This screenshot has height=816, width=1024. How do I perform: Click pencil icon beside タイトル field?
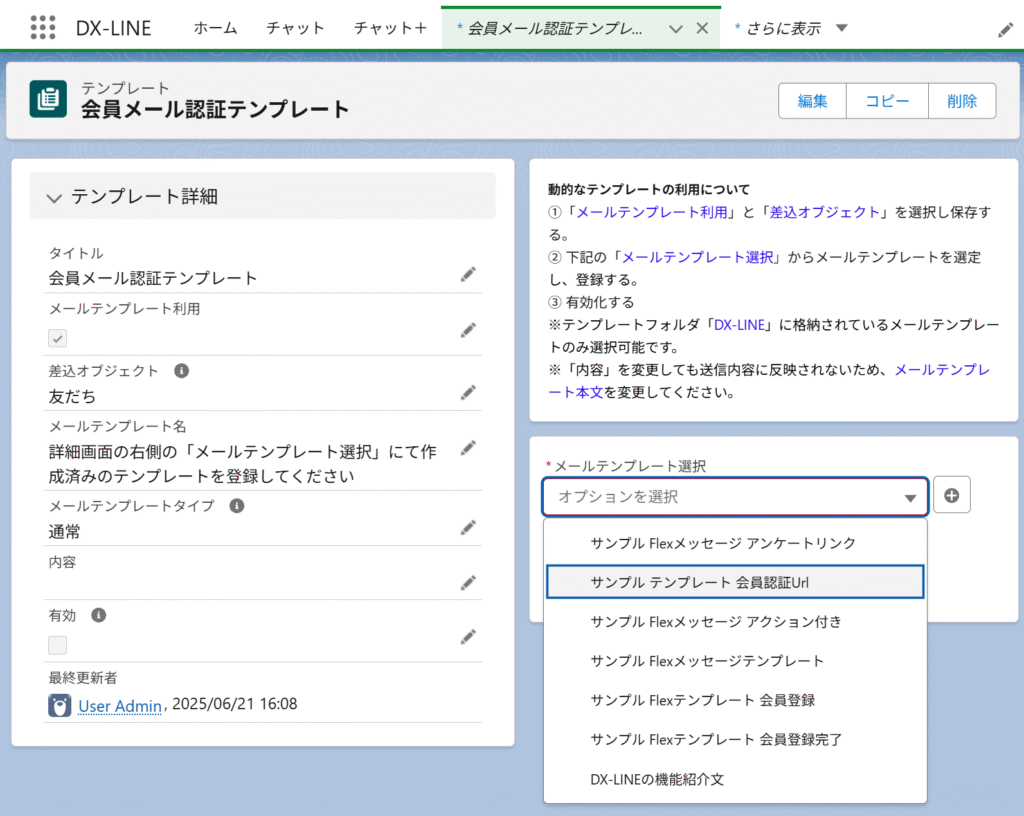tap(468, 274)
